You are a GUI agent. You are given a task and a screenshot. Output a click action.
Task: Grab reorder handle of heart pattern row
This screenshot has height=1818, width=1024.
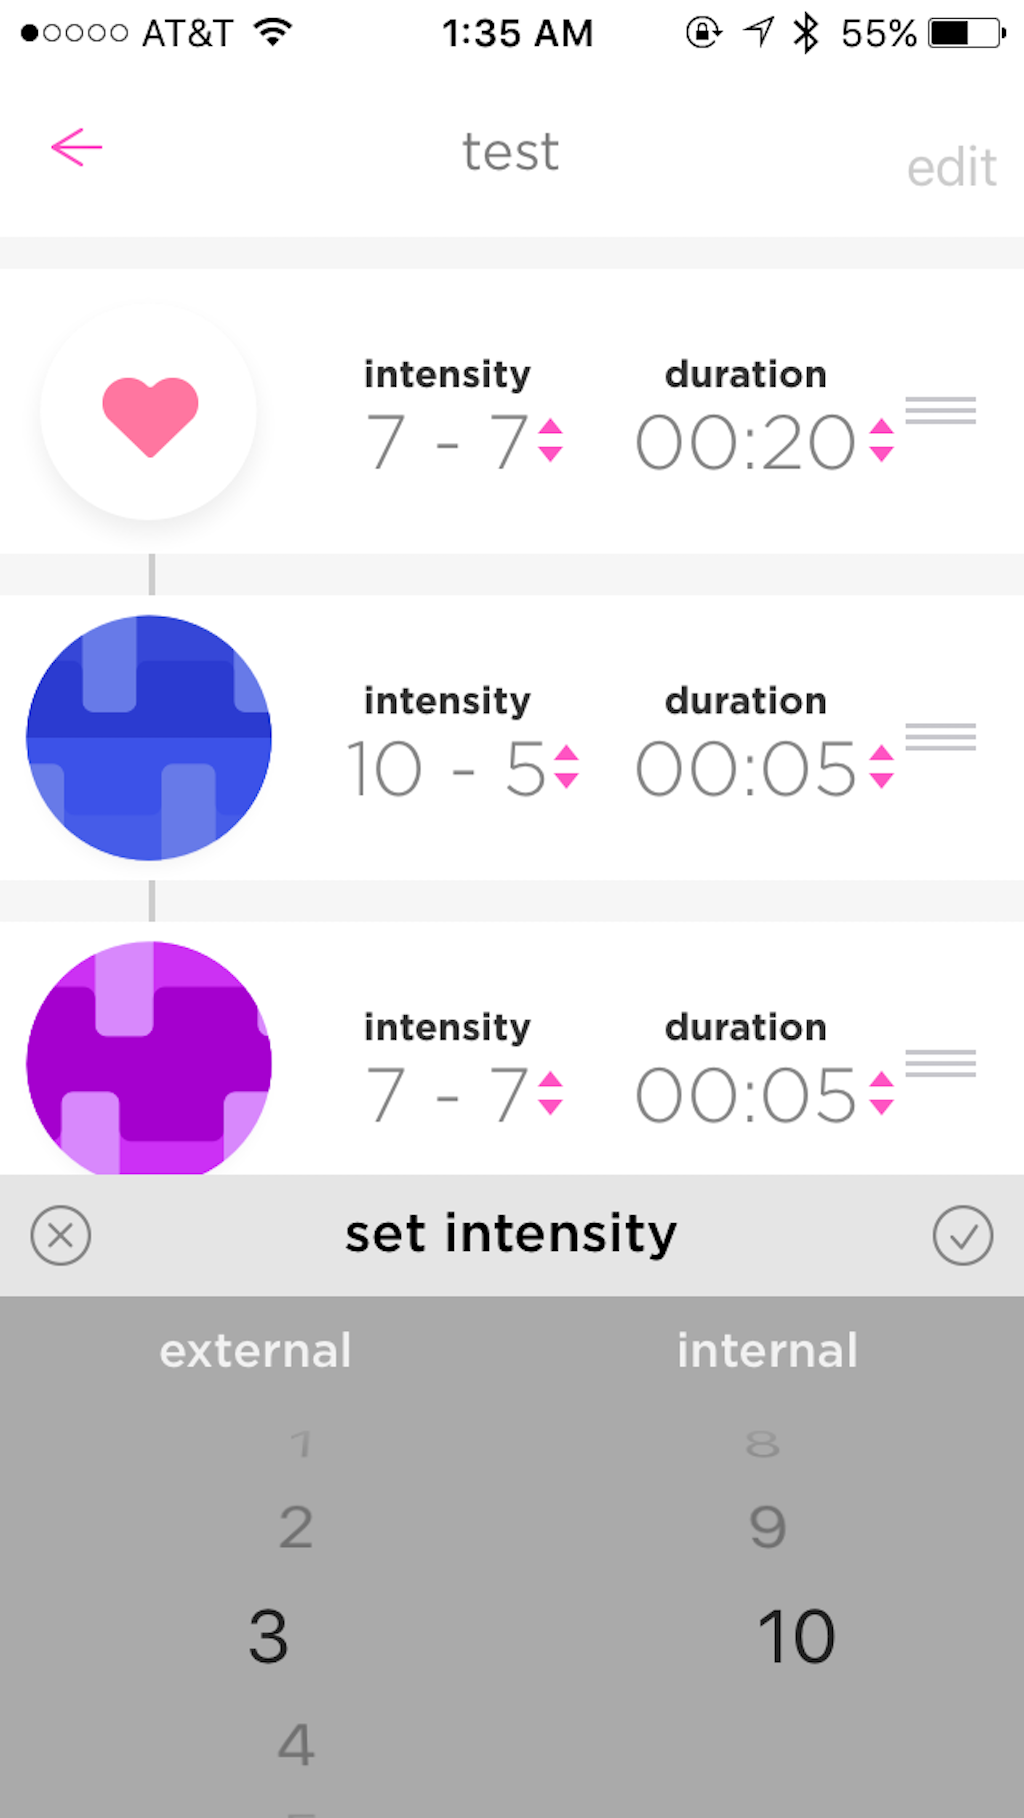[x=940, y=411]
